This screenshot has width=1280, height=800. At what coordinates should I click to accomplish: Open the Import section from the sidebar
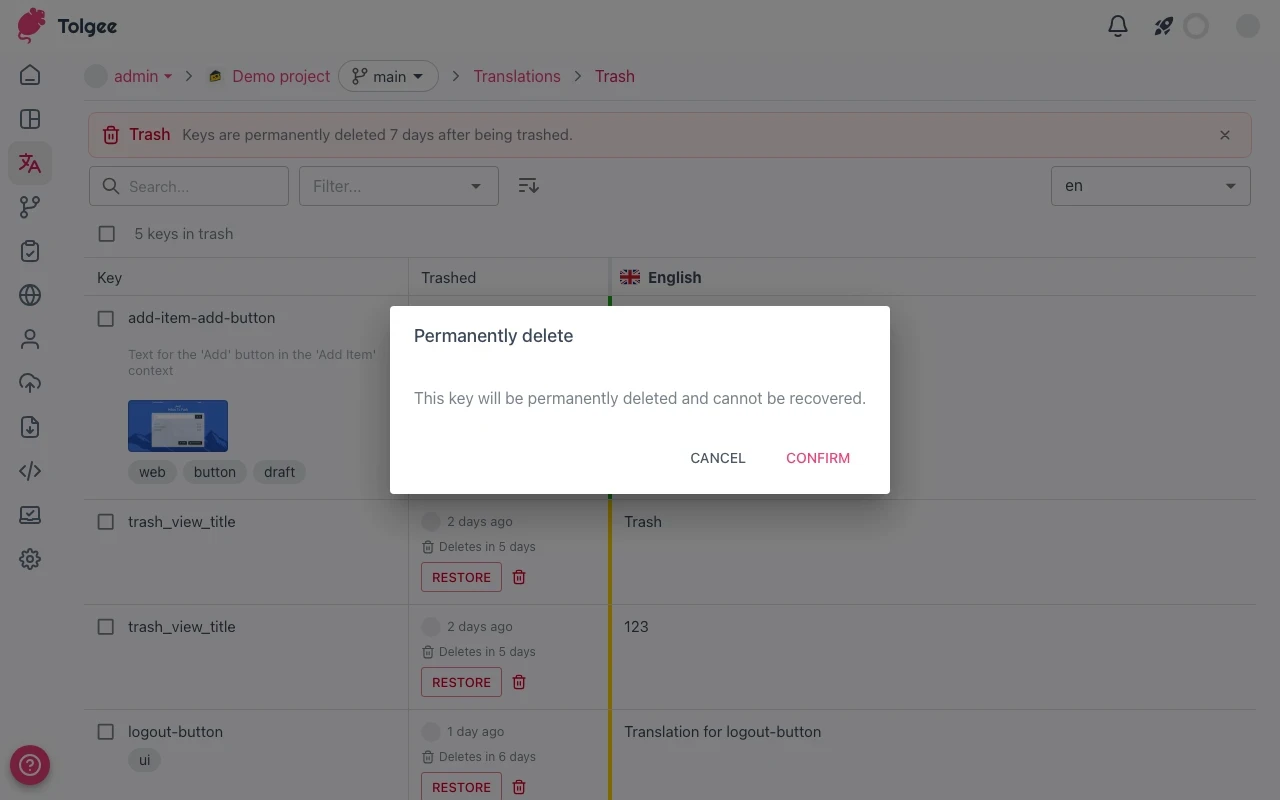click(x=30, y=427)
